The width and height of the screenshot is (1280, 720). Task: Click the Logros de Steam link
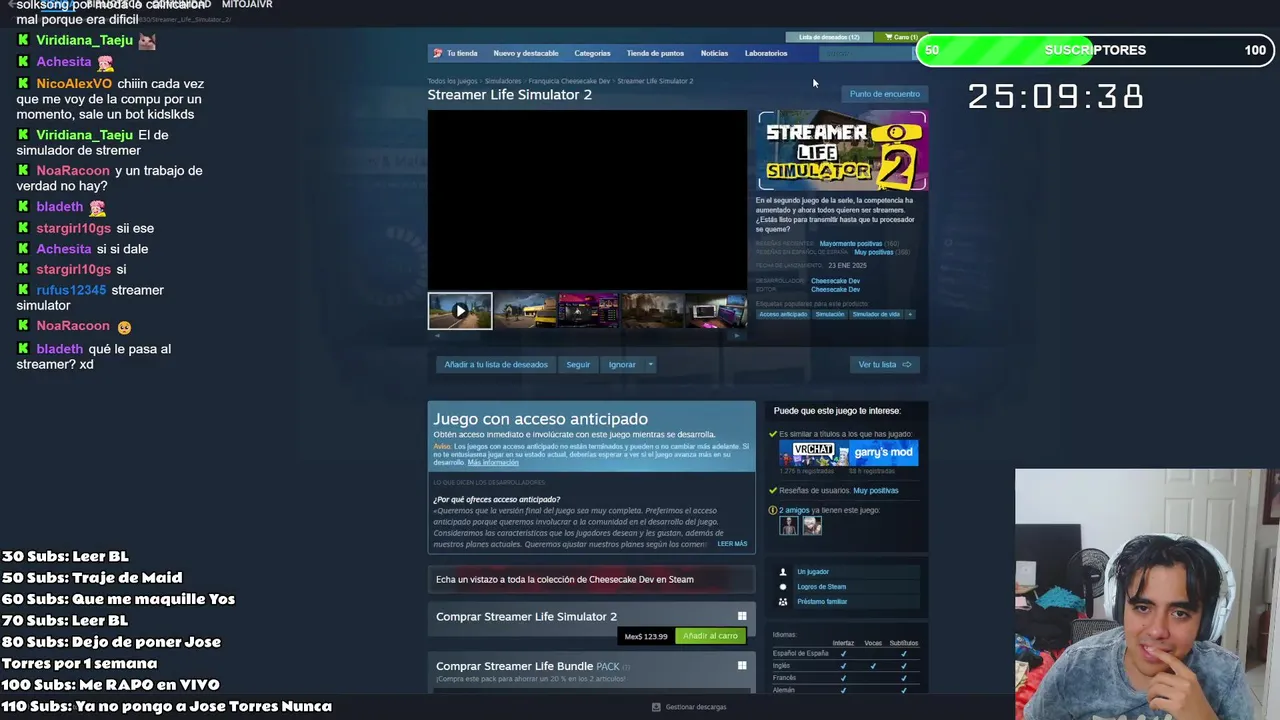tap(821, 587)
